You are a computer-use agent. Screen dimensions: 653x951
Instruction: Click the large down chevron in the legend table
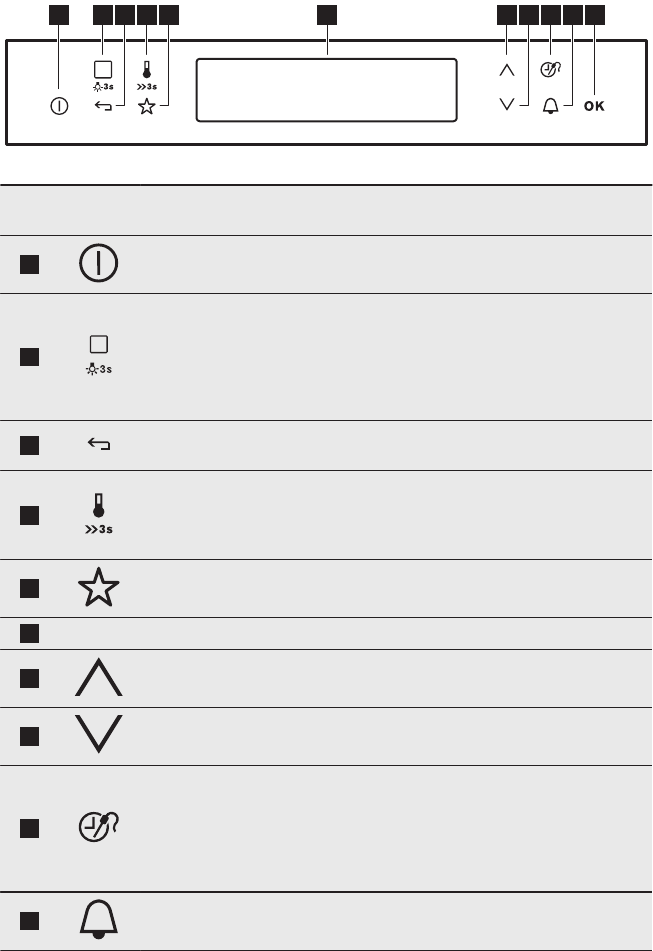coord(98,735)
